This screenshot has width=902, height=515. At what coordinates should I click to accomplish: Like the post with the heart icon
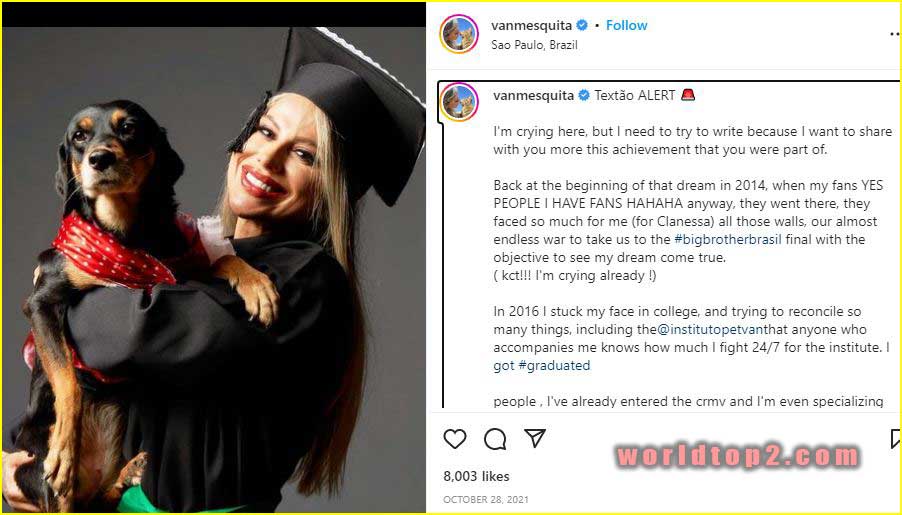coord(455,439)
